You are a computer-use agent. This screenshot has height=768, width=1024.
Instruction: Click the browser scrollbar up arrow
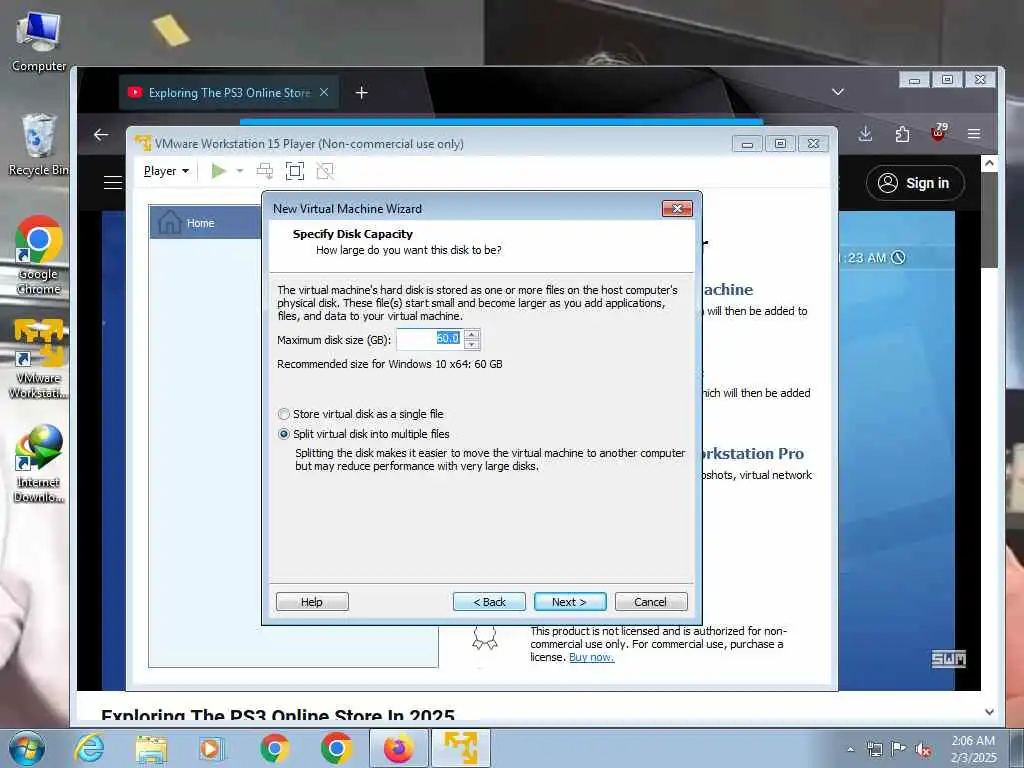[x=989, y=163]
